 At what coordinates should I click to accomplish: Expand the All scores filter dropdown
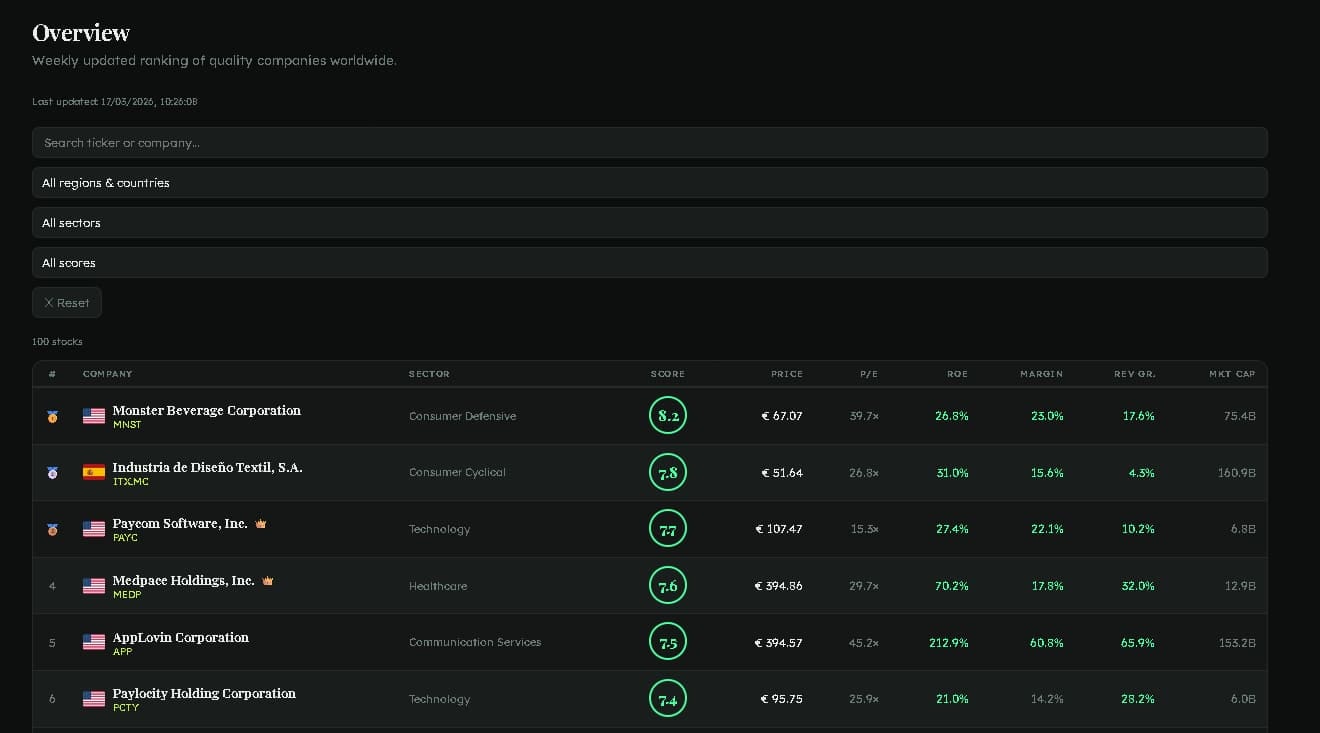[650, 262]
